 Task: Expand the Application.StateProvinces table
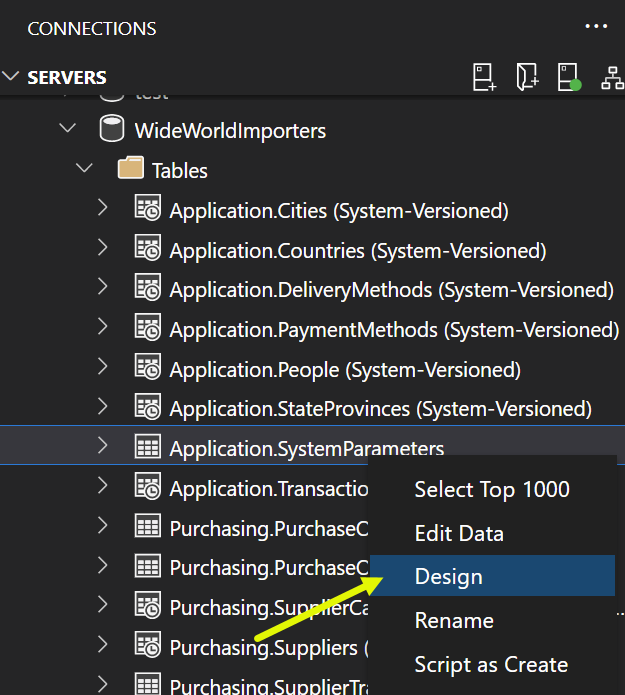click(x=102, y=406)
